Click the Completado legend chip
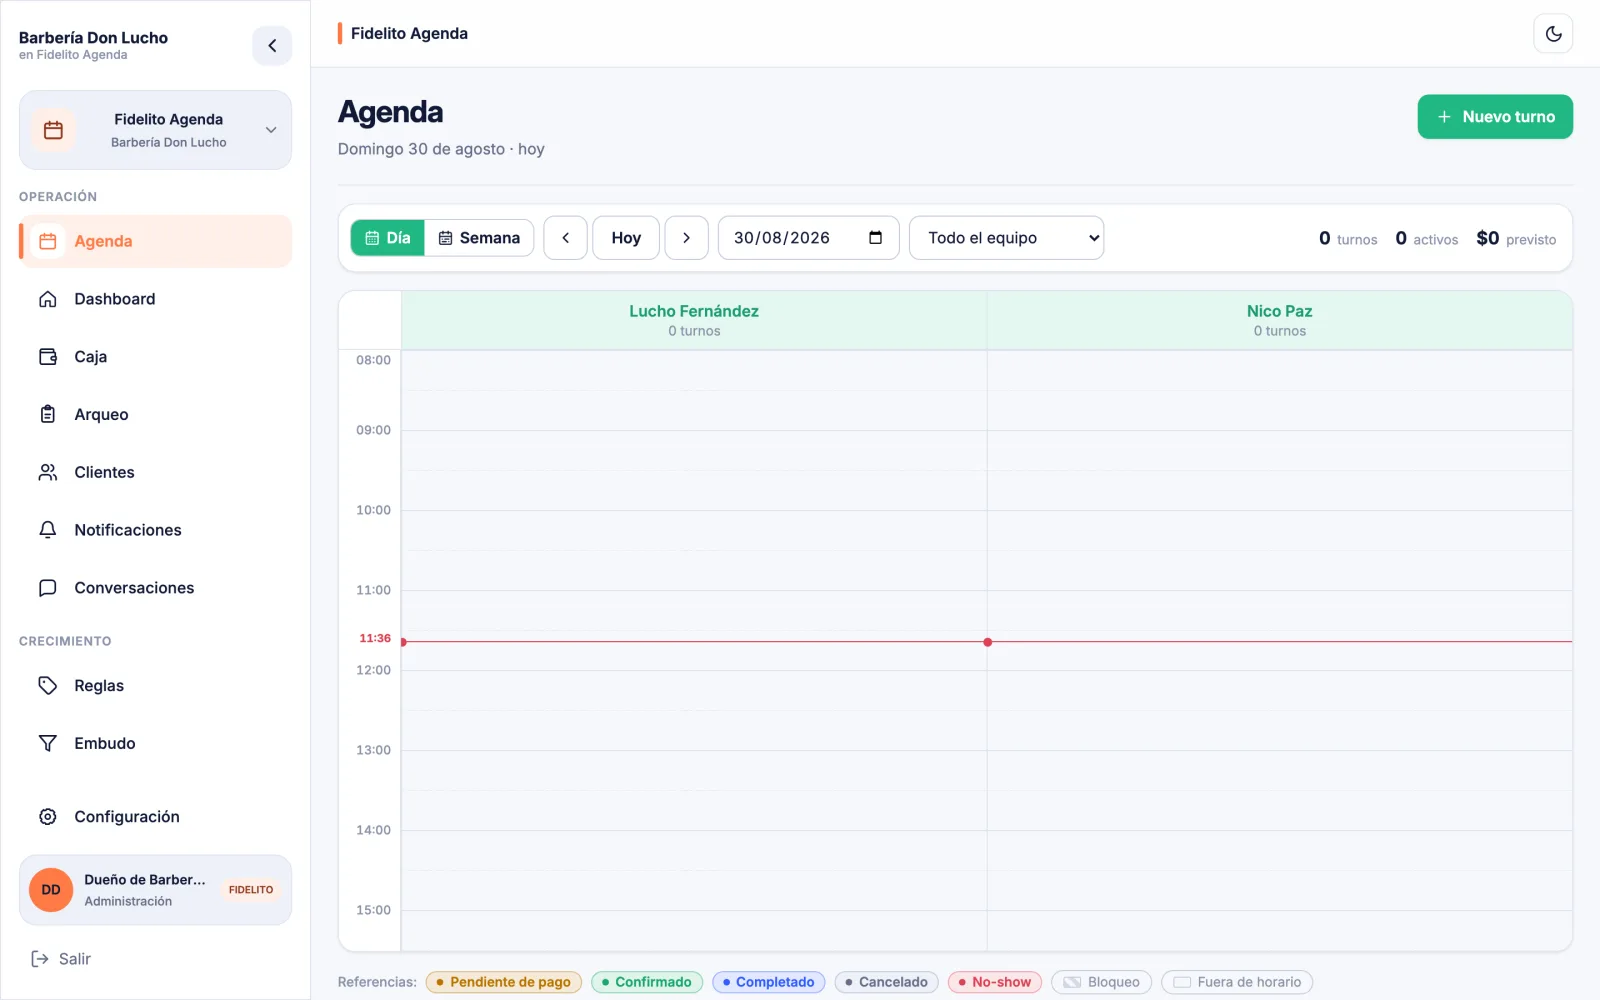The height and width of the screenshot is (1000, 1600). [x=769, y=982]
